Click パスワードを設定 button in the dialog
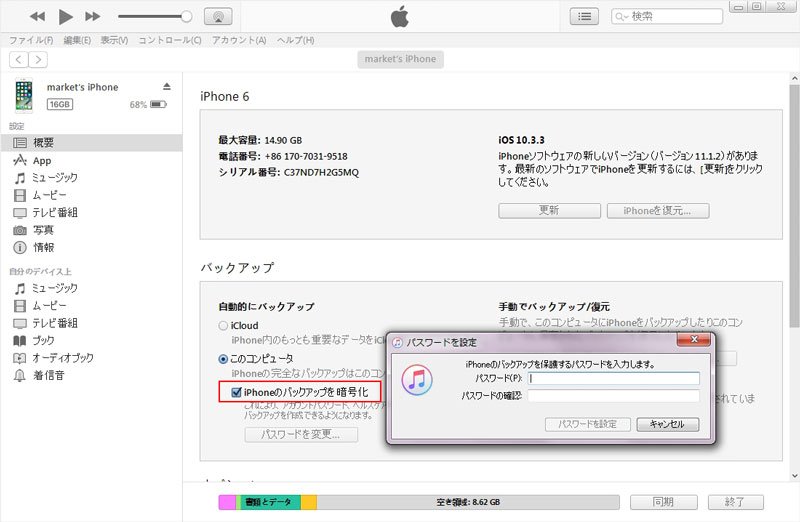The image size is (800, 522). (x=587, y=424)
